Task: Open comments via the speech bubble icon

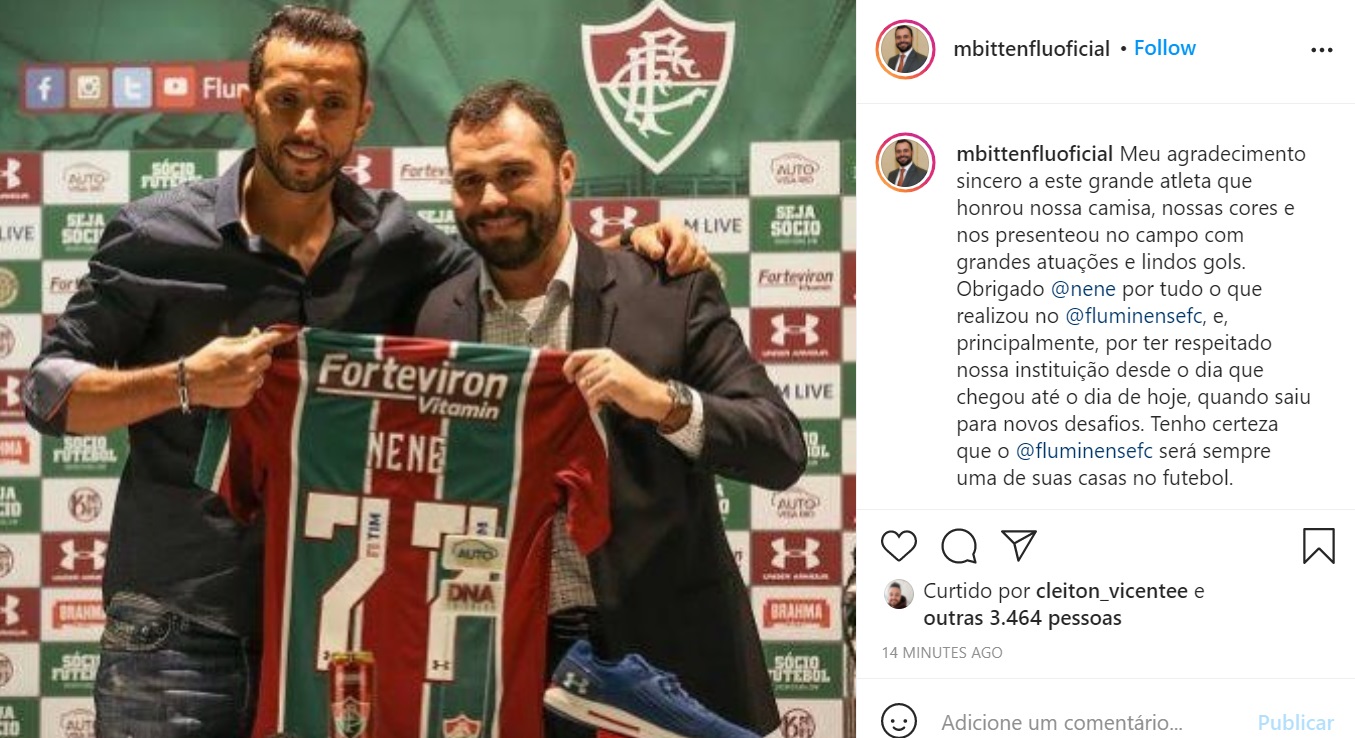Action: tap(959, 546)
